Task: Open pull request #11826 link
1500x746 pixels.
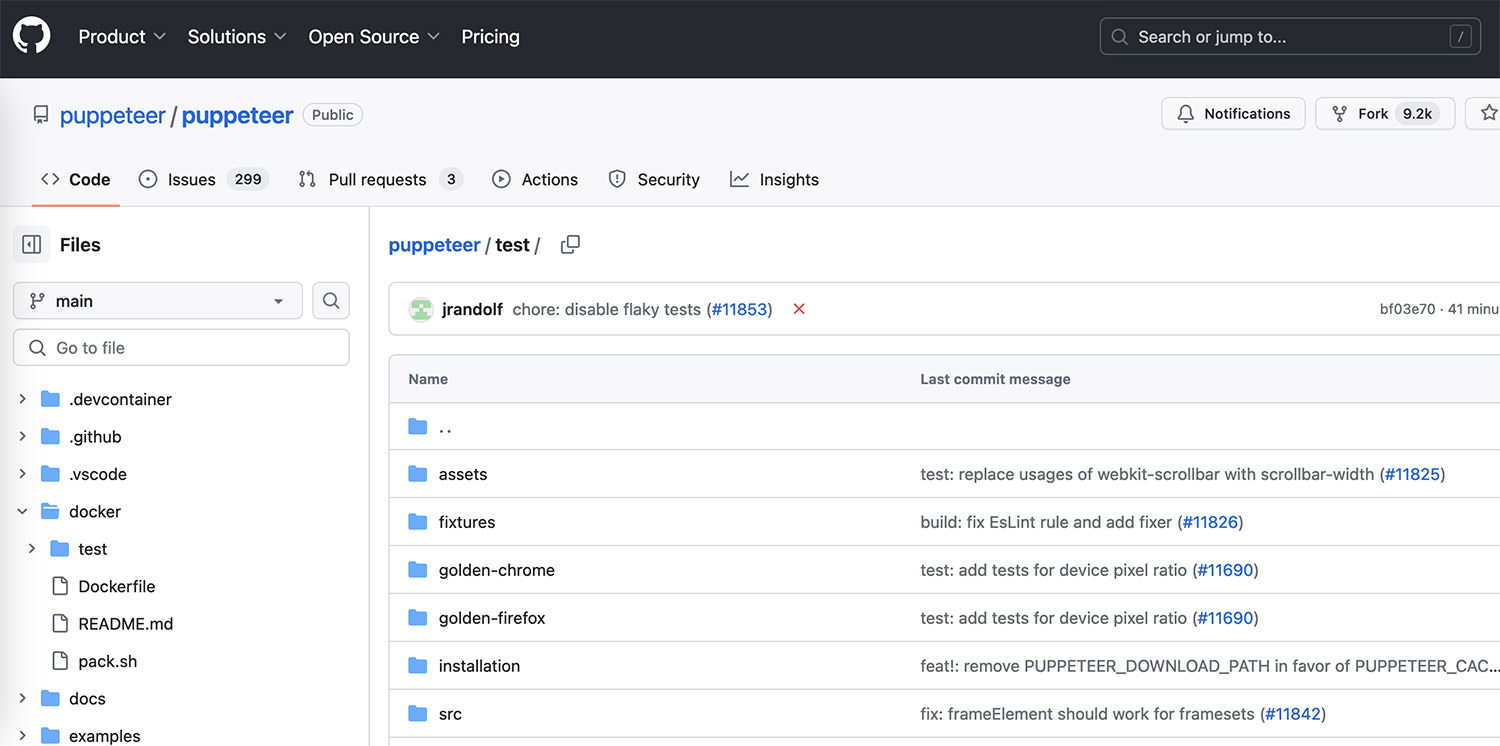Action: click(1211, 522)
